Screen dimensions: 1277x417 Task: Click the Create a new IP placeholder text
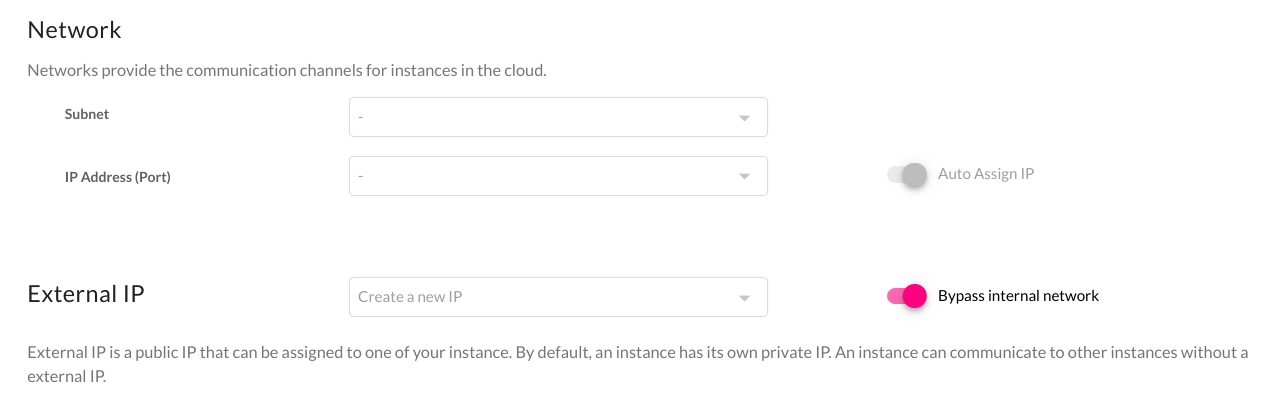click(x=409, y=297)
